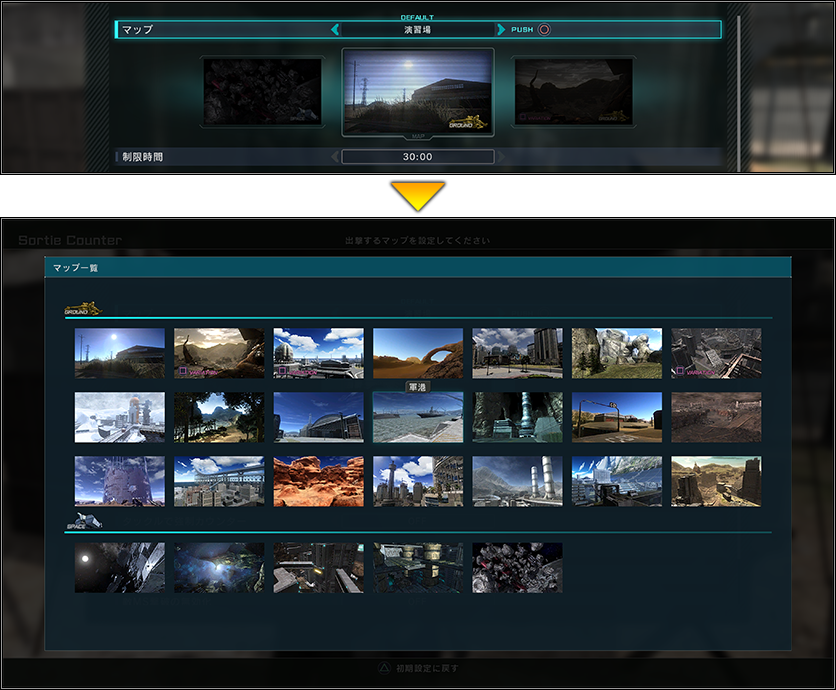
Task: Choose the elevated highway city map thumbnail
Action: click(219, 481)
